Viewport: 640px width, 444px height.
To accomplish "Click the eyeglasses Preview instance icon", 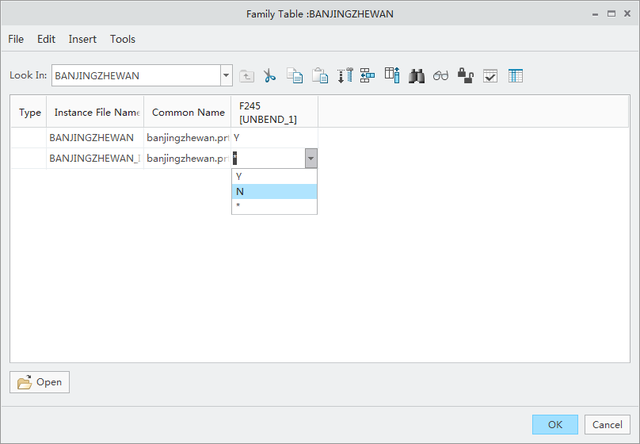I will coord(441,76).
